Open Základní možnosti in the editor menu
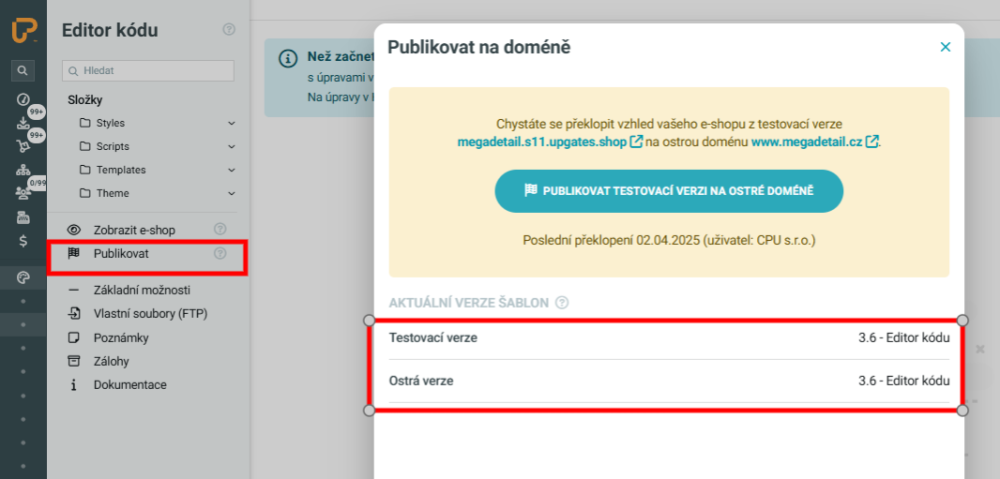 (142, 290)
